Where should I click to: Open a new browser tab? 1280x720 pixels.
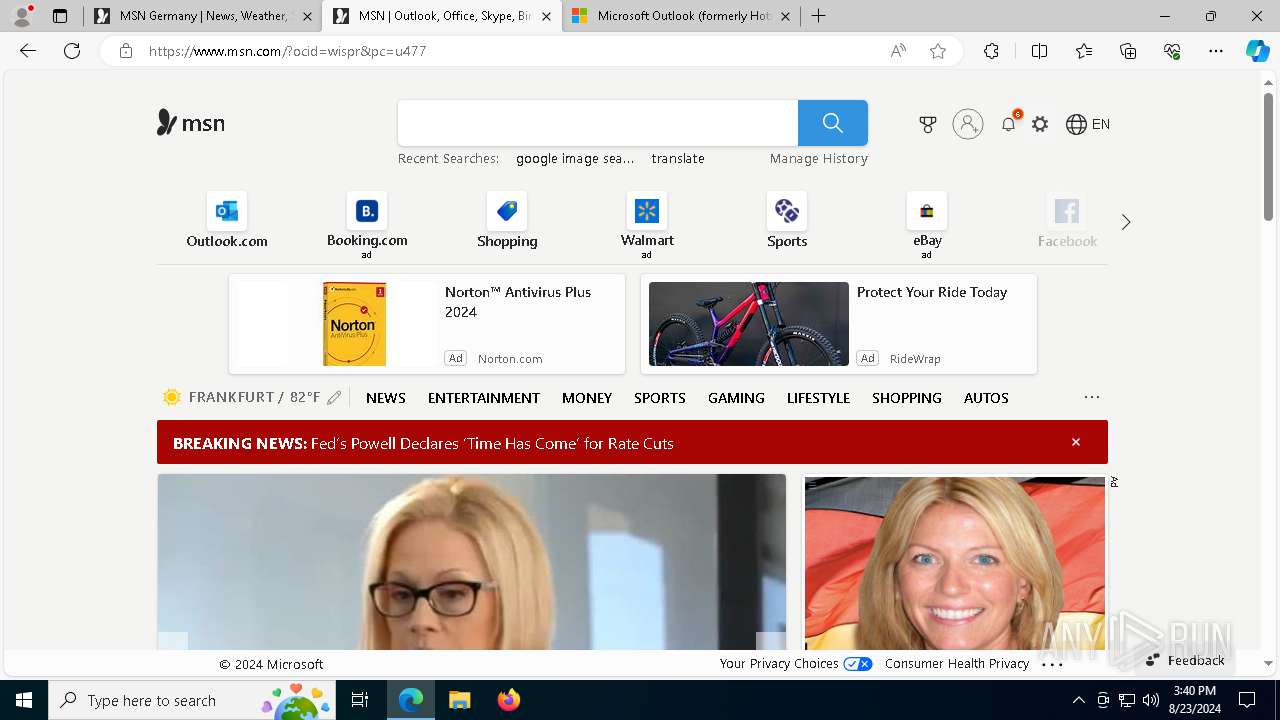click(818, 16)
